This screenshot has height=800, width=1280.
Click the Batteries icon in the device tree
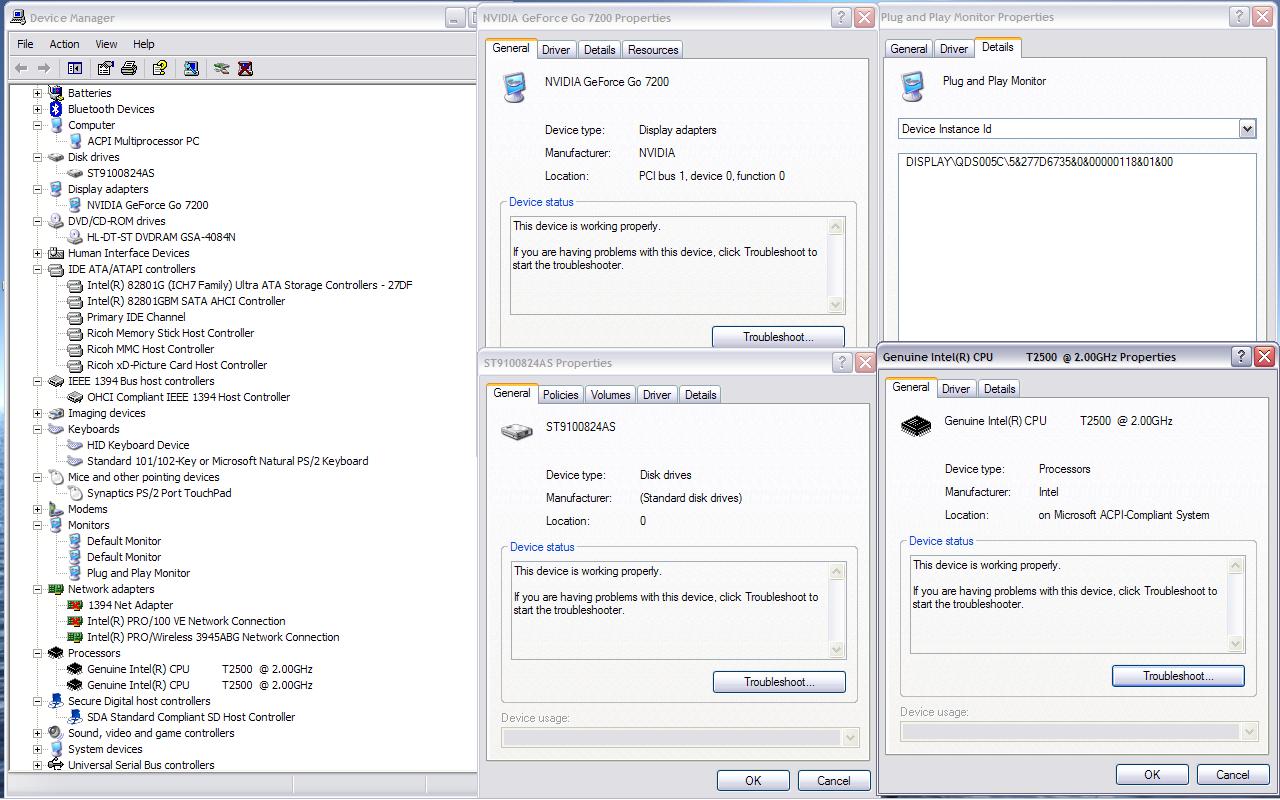(56, 93)
